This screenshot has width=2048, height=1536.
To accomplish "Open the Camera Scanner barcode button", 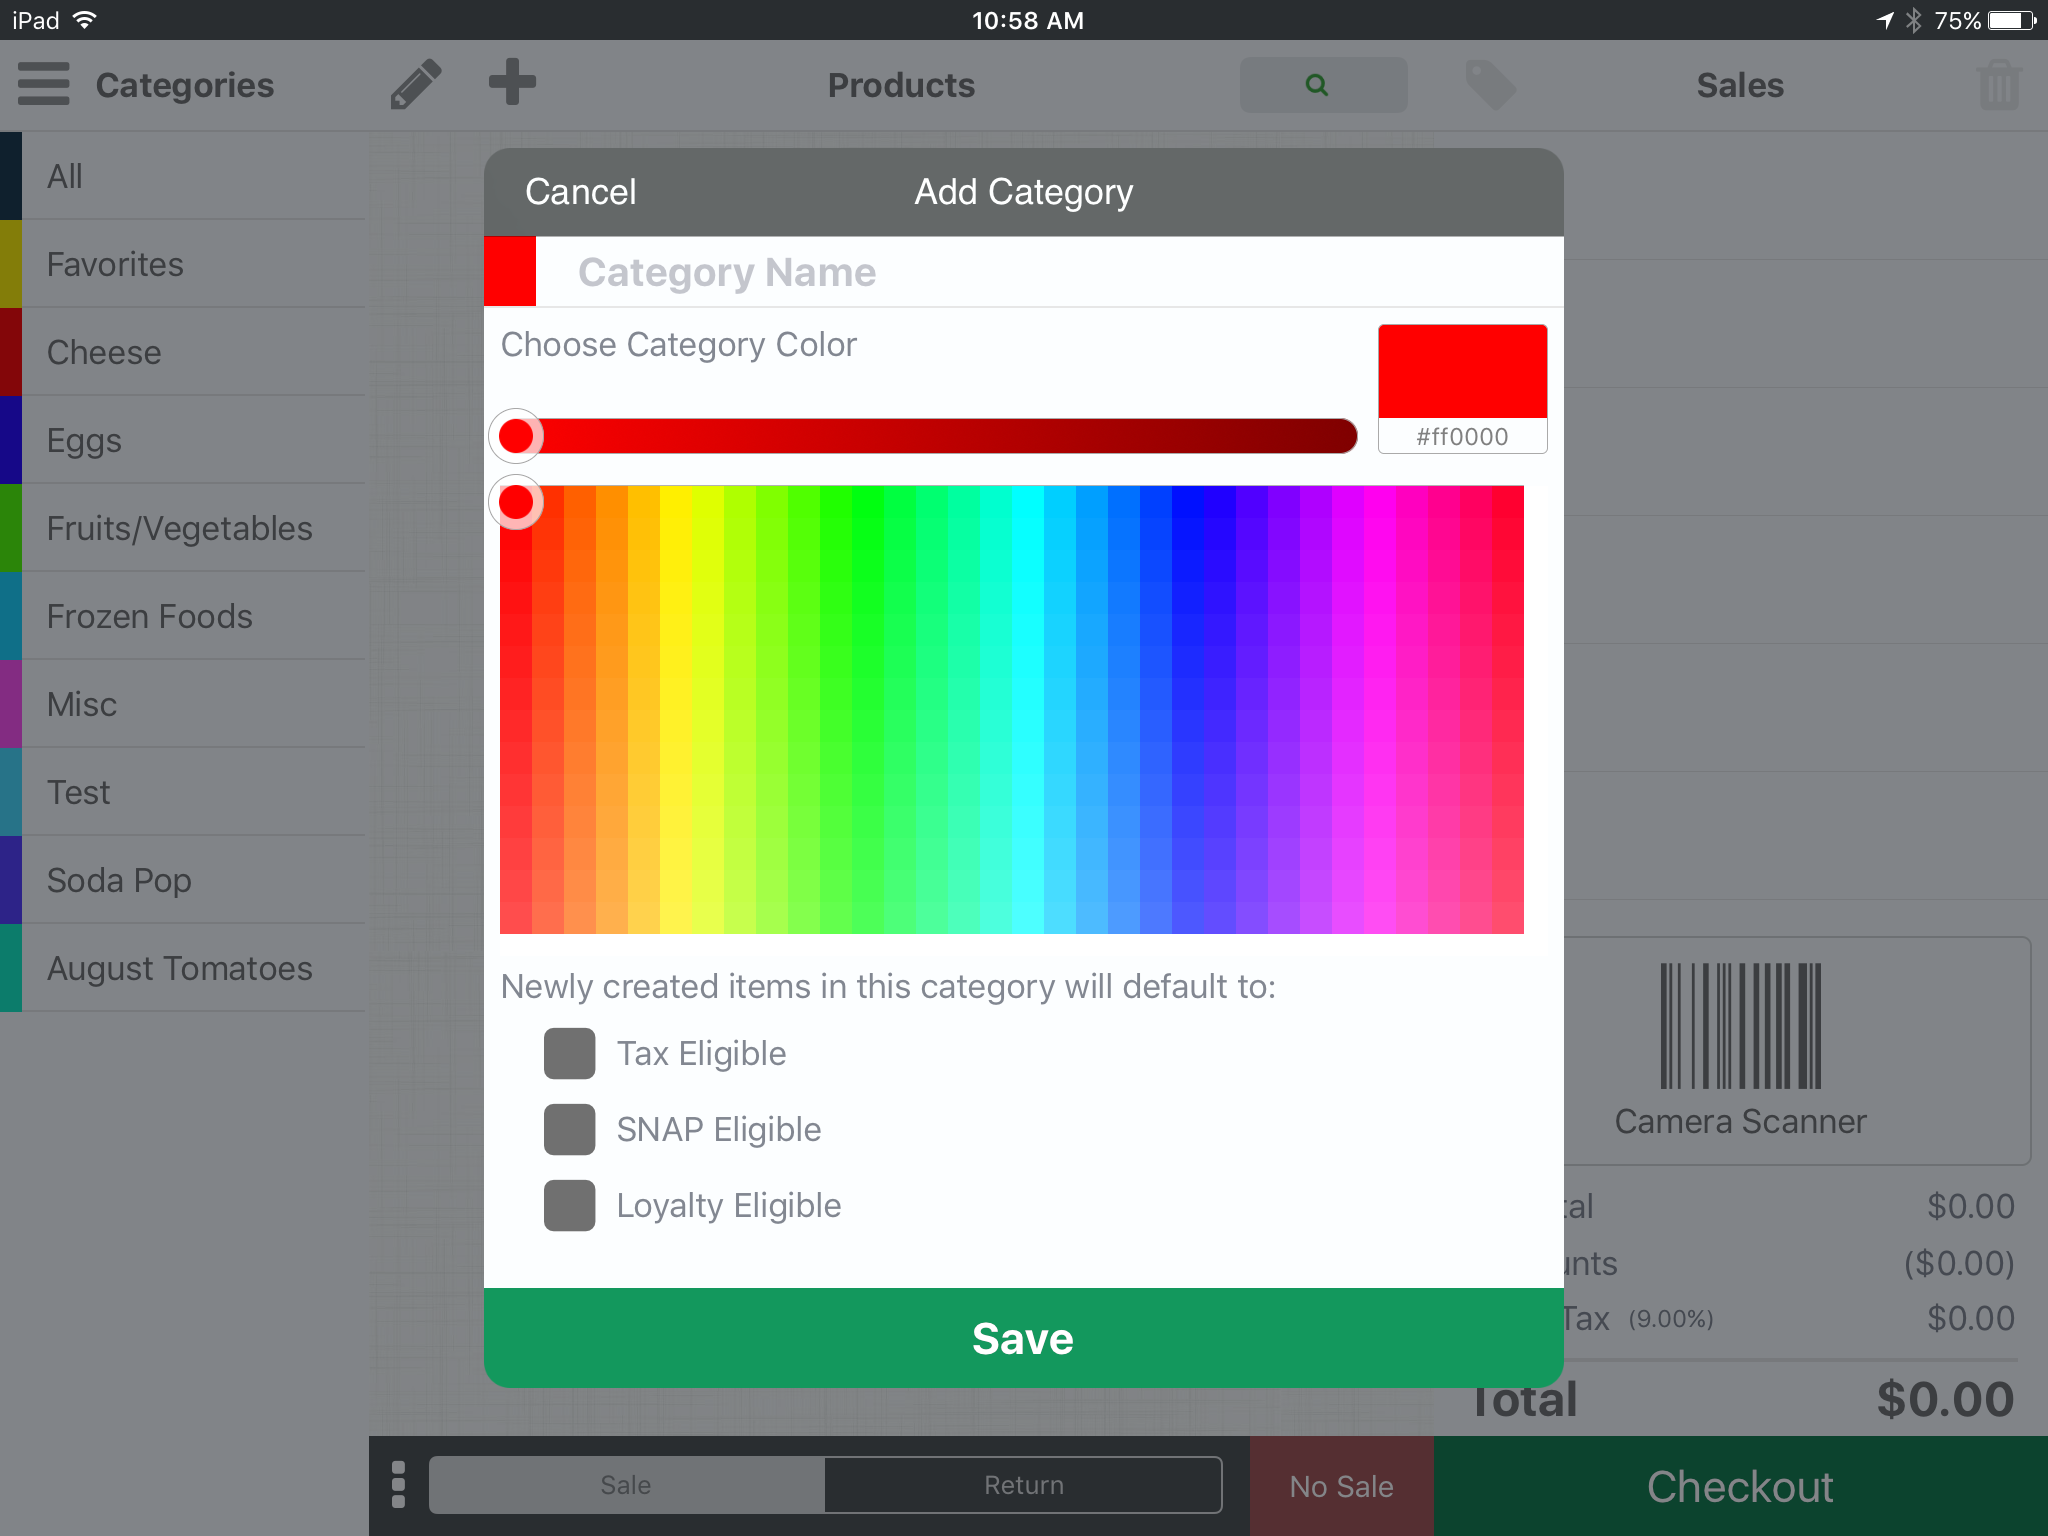I will pos(1740,1050).
